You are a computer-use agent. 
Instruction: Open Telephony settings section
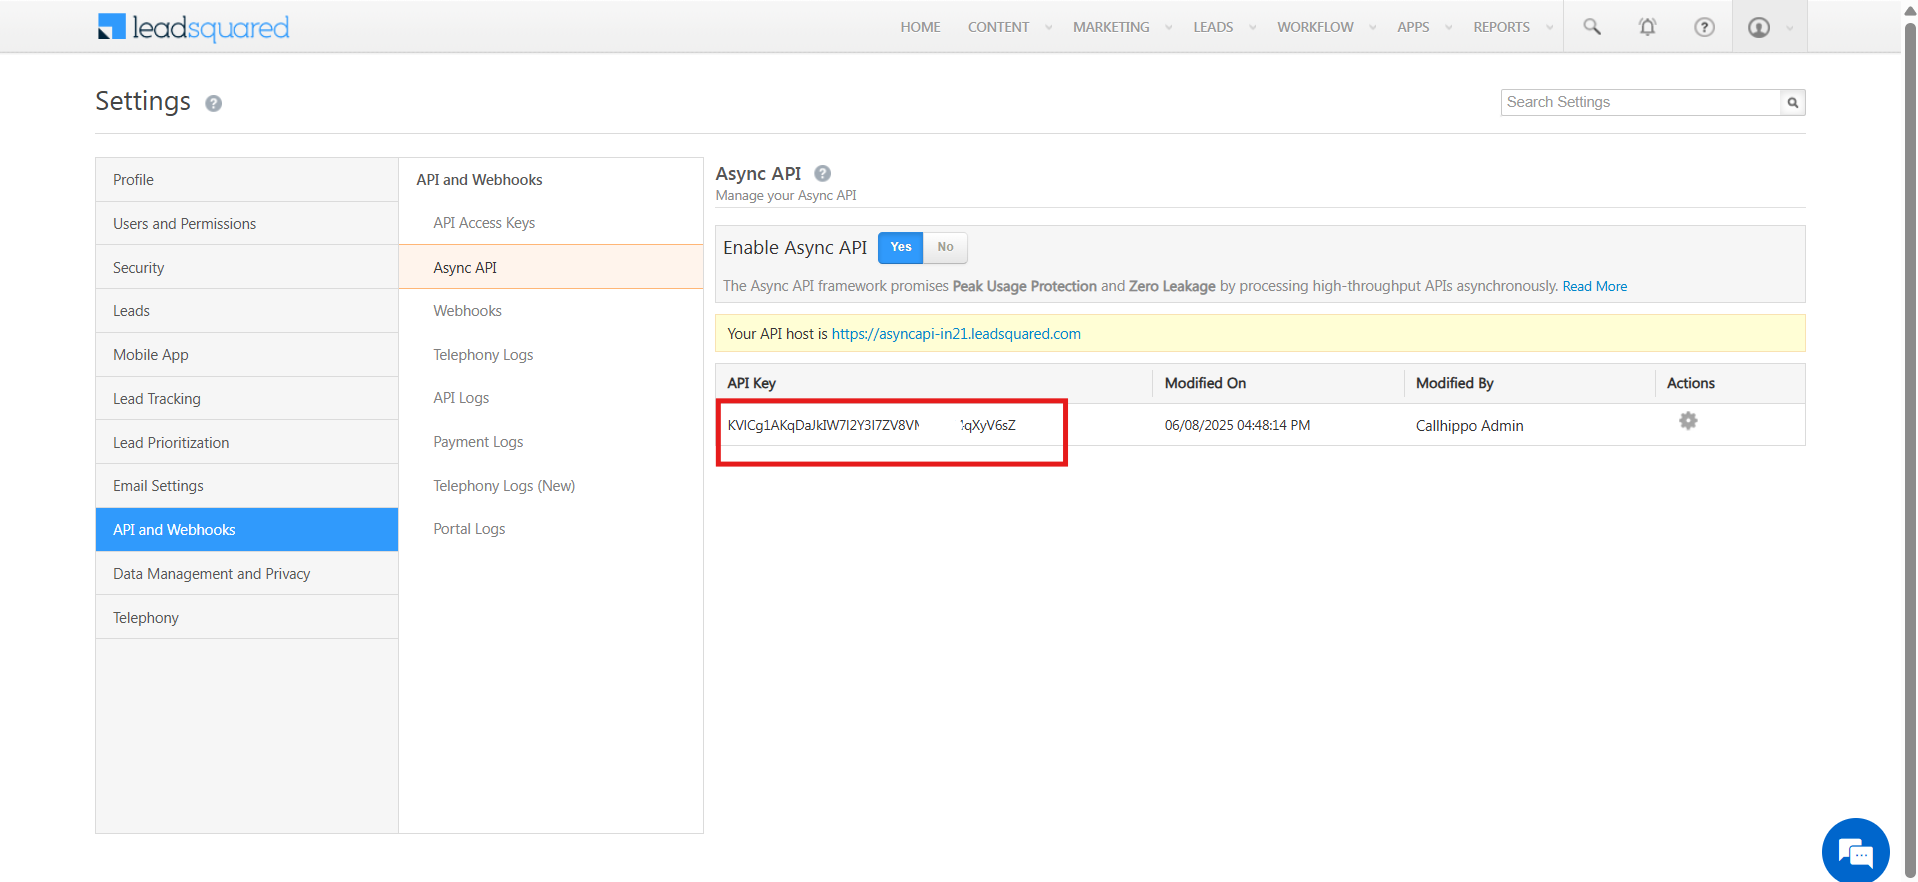tap(247, 617)
